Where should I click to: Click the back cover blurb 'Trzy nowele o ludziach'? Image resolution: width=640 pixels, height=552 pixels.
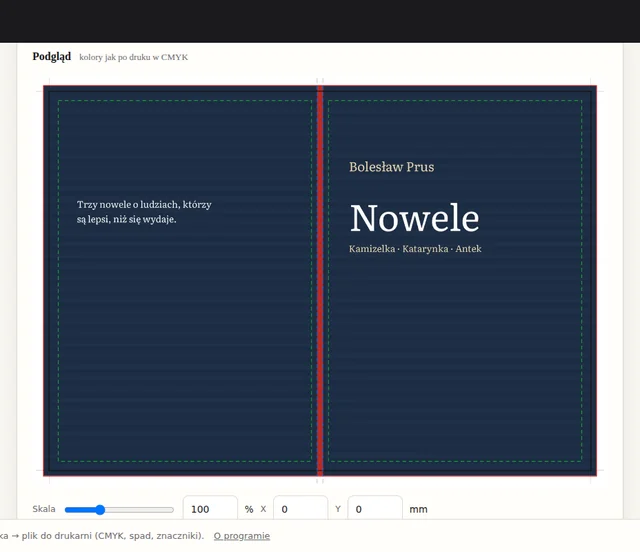(144, 211)
